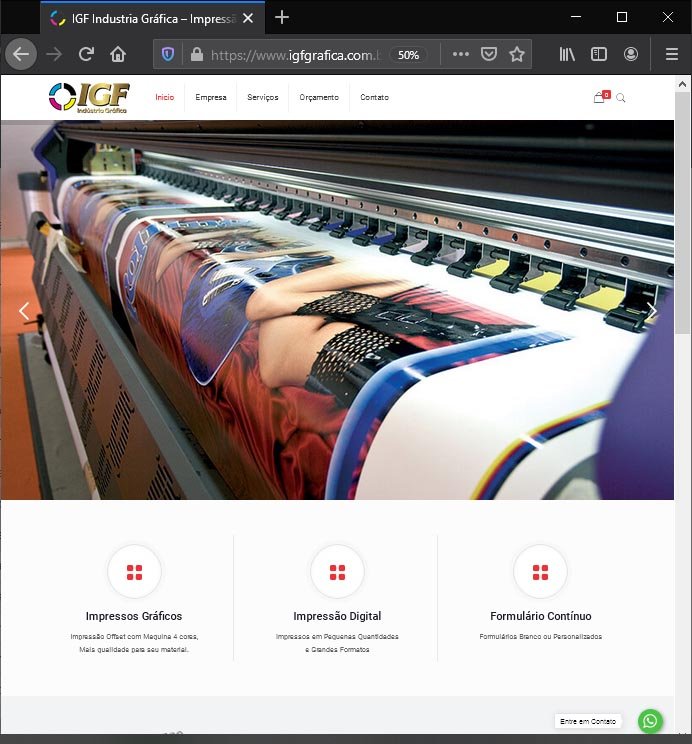692x744 pixels.
Task: Open the Firefox library icon
Action: coord(567,55)
